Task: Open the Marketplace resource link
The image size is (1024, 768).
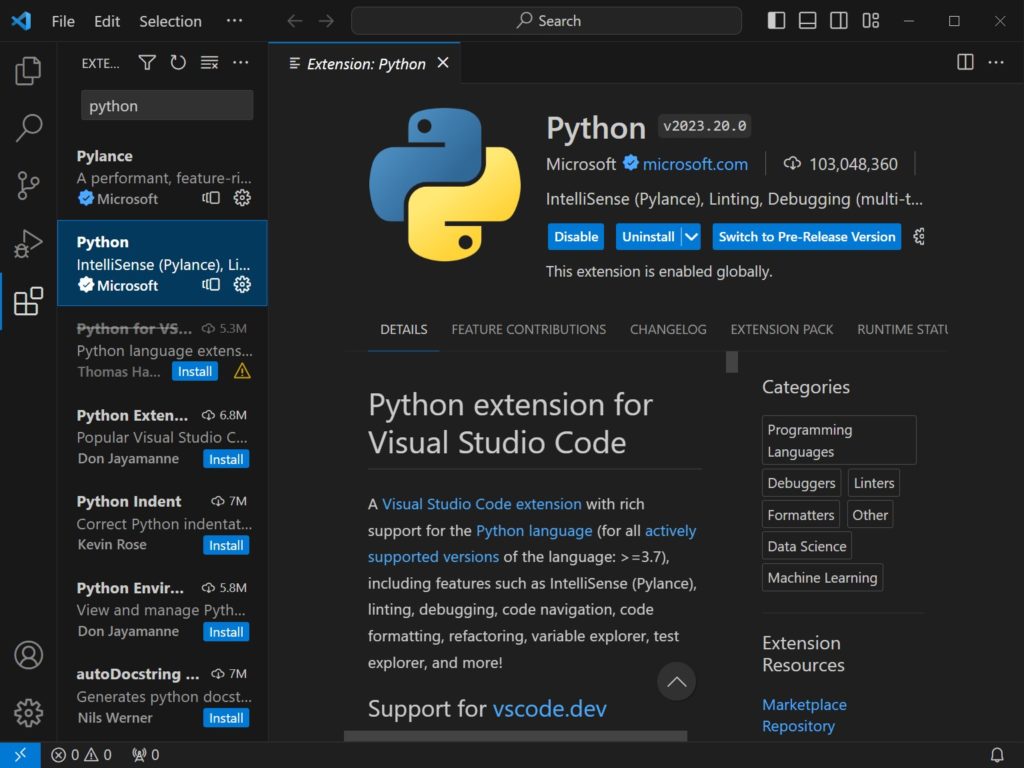Action: (804, 705)
